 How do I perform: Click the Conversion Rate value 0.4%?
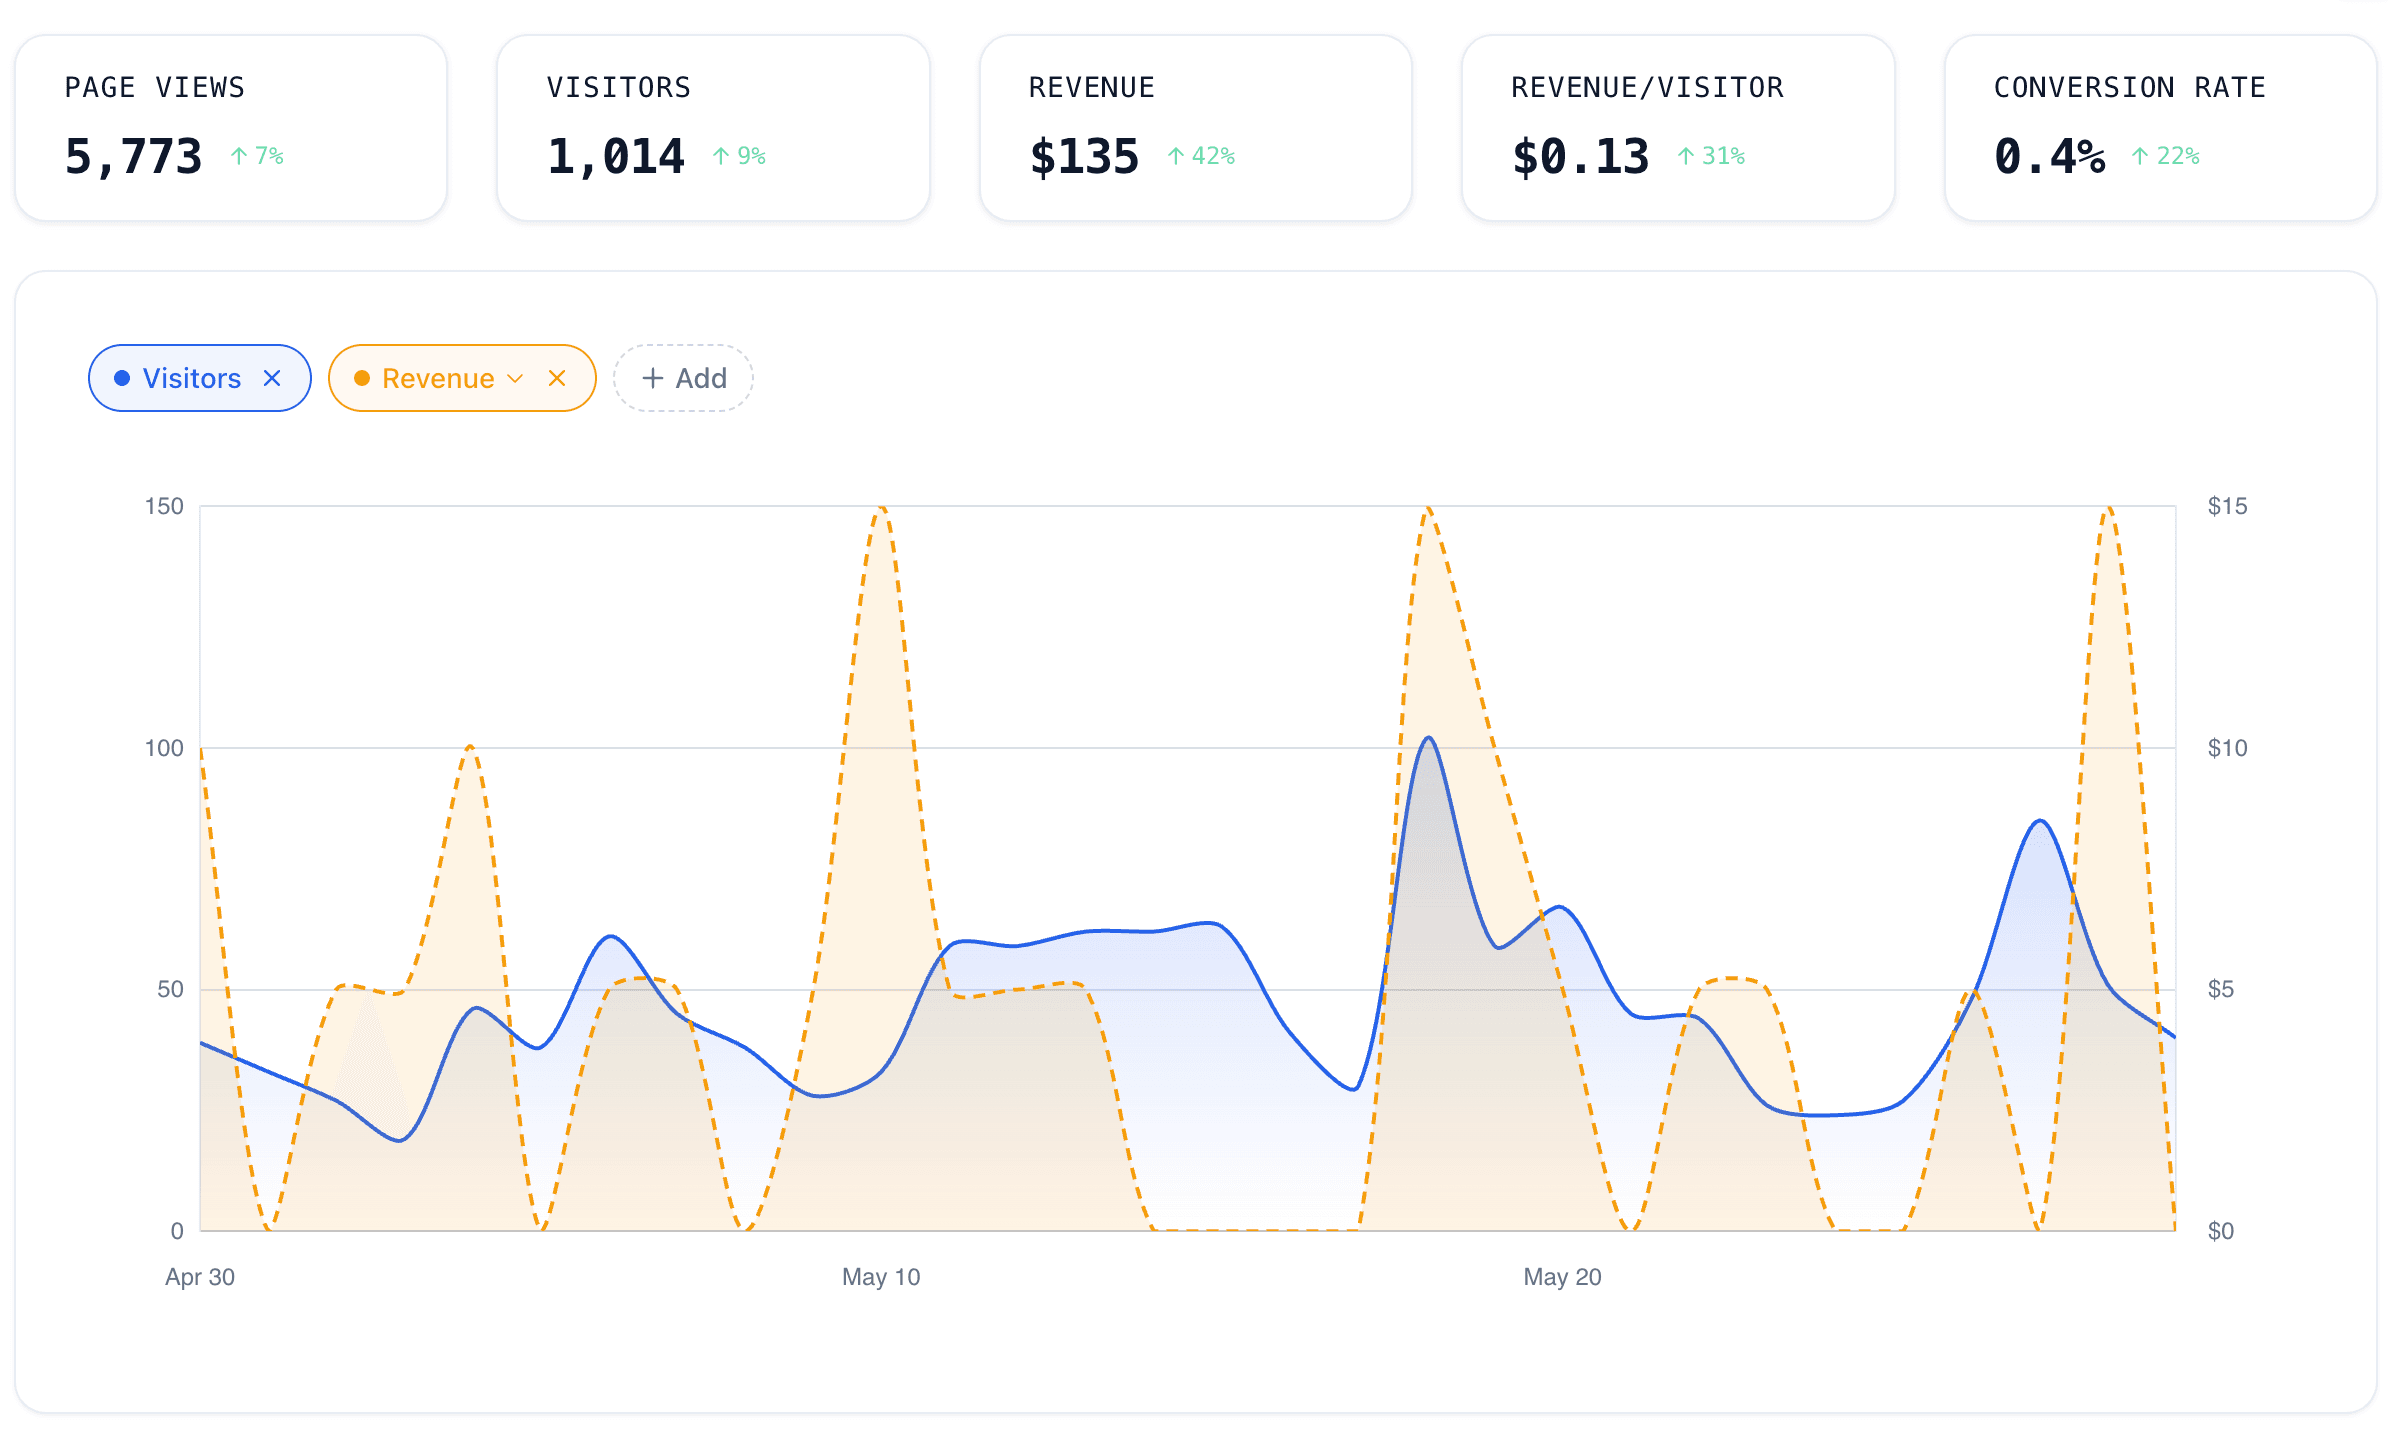(x=2049, y=157)
